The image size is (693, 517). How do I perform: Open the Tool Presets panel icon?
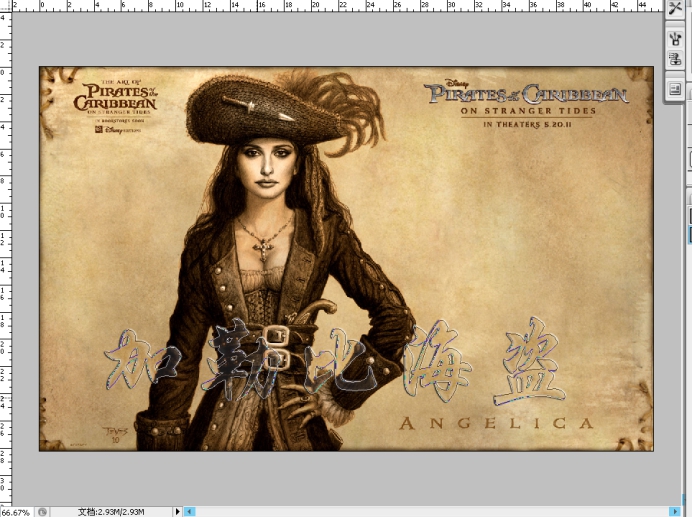(675, 8)
